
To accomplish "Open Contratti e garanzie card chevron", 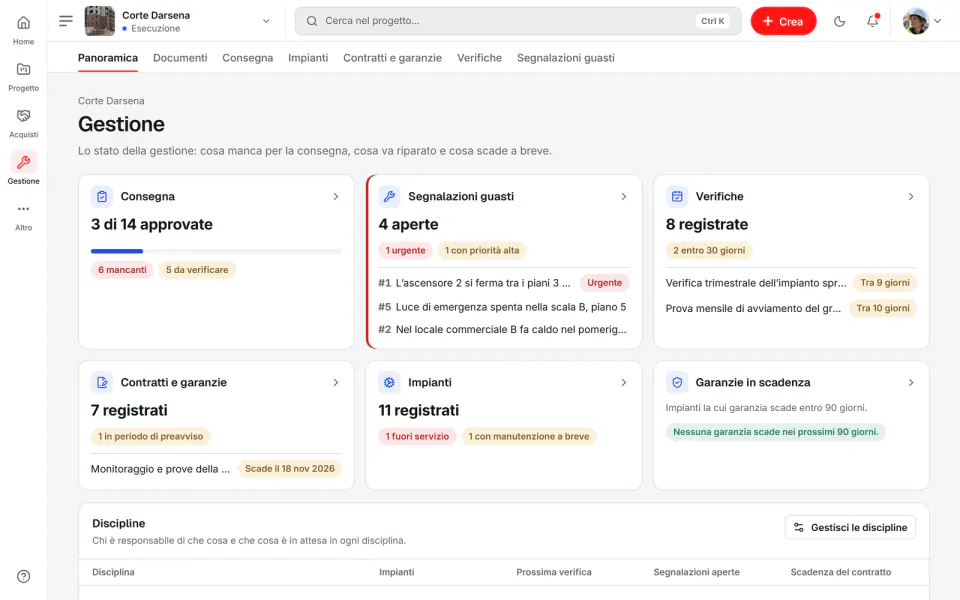I will click(x=336, y=383).
